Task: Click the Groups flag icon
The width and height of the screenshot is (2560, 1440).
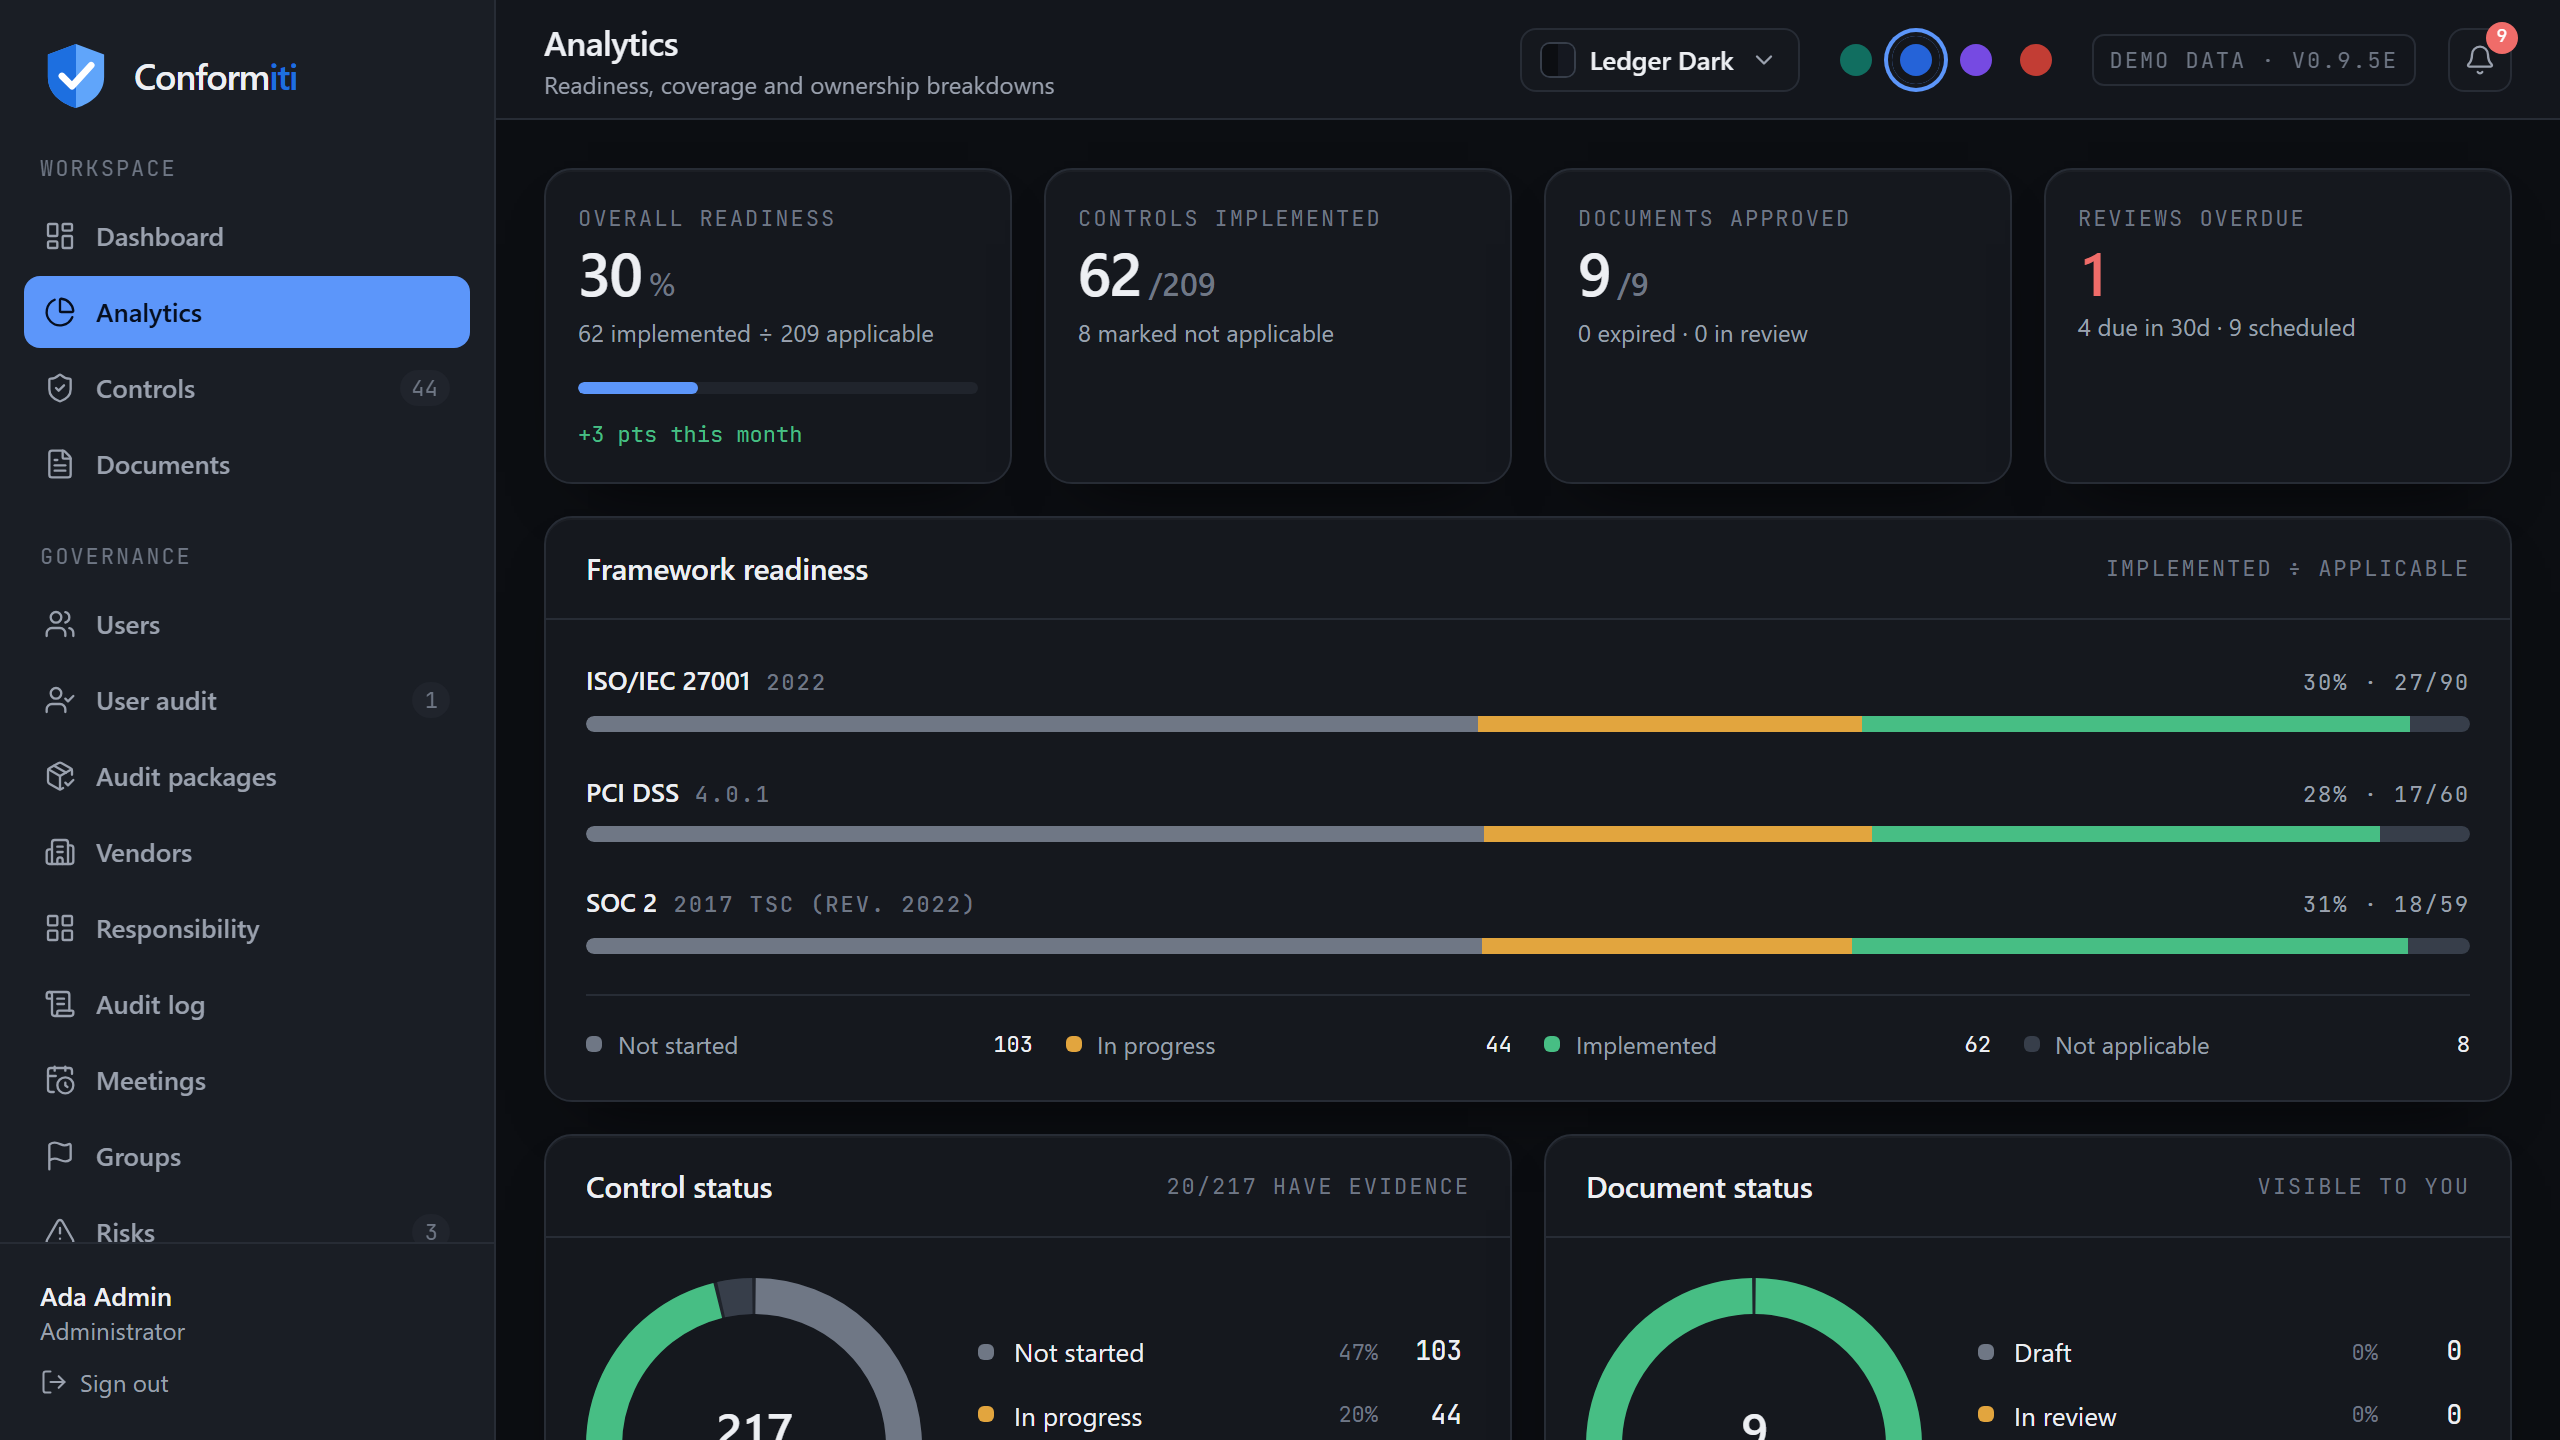Action: coord(60,1156)
